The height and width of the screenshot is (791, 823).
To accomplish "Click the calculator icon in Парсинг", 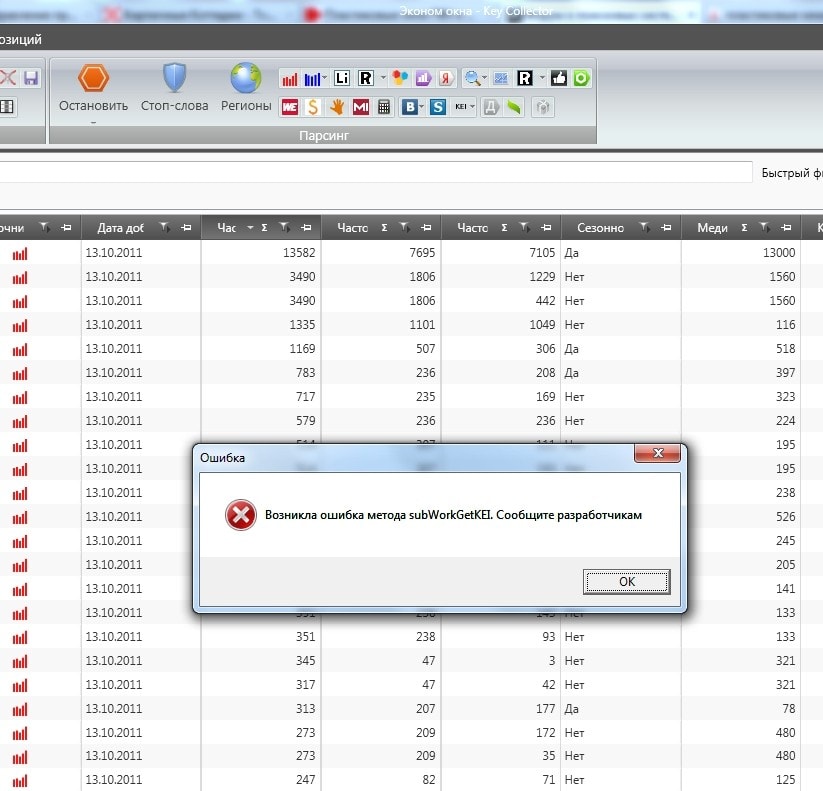I will (x=384, y=107).
